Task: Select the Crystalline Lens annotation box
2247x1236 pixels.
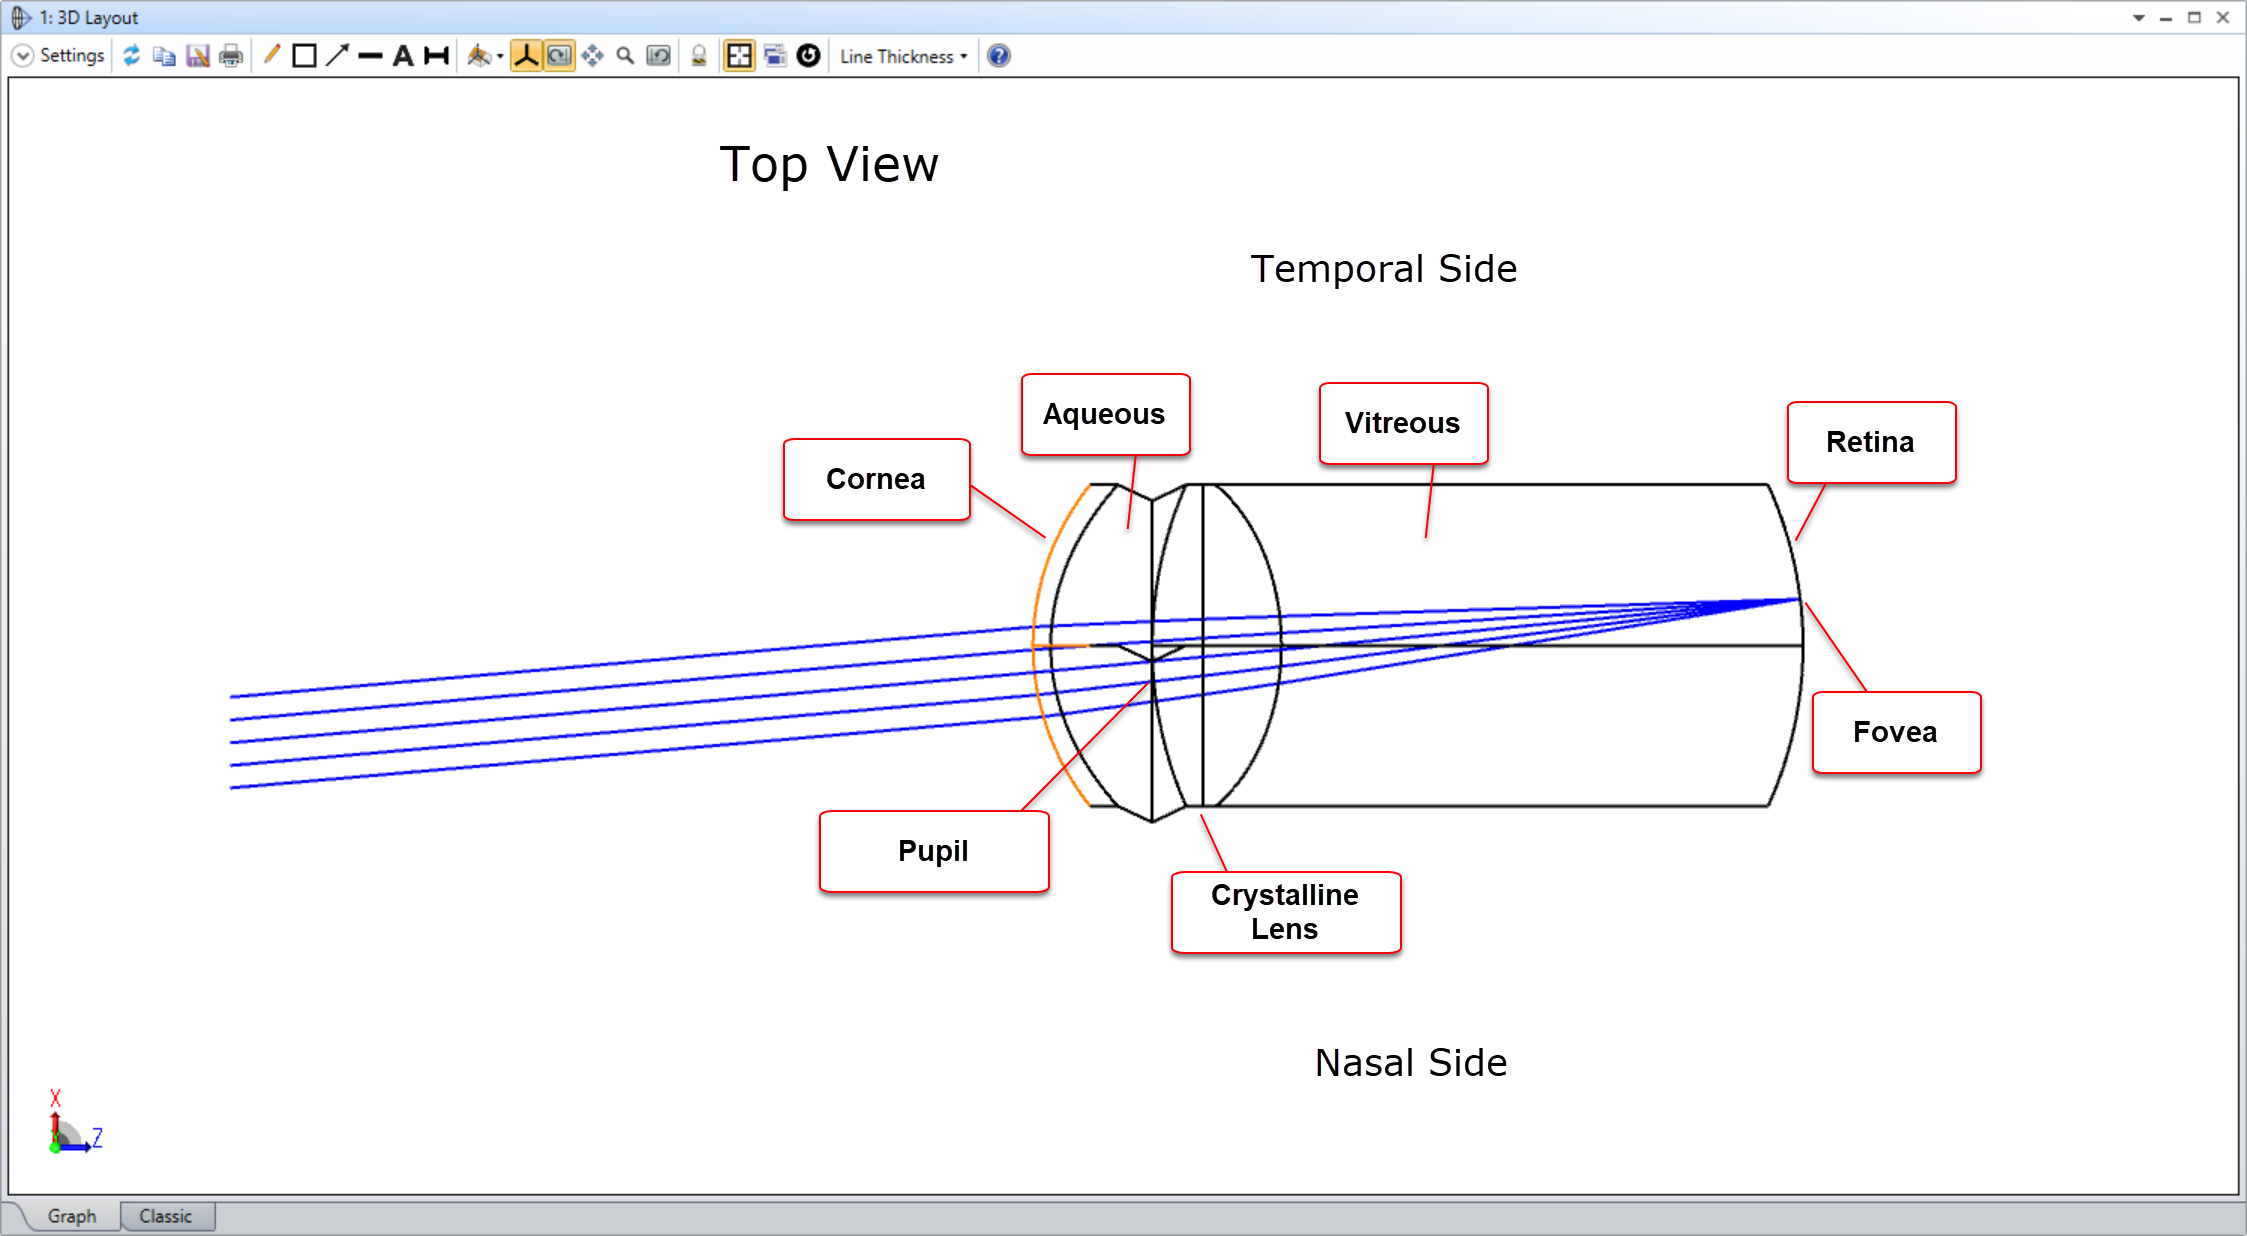Action: [x=1286, y=912]
